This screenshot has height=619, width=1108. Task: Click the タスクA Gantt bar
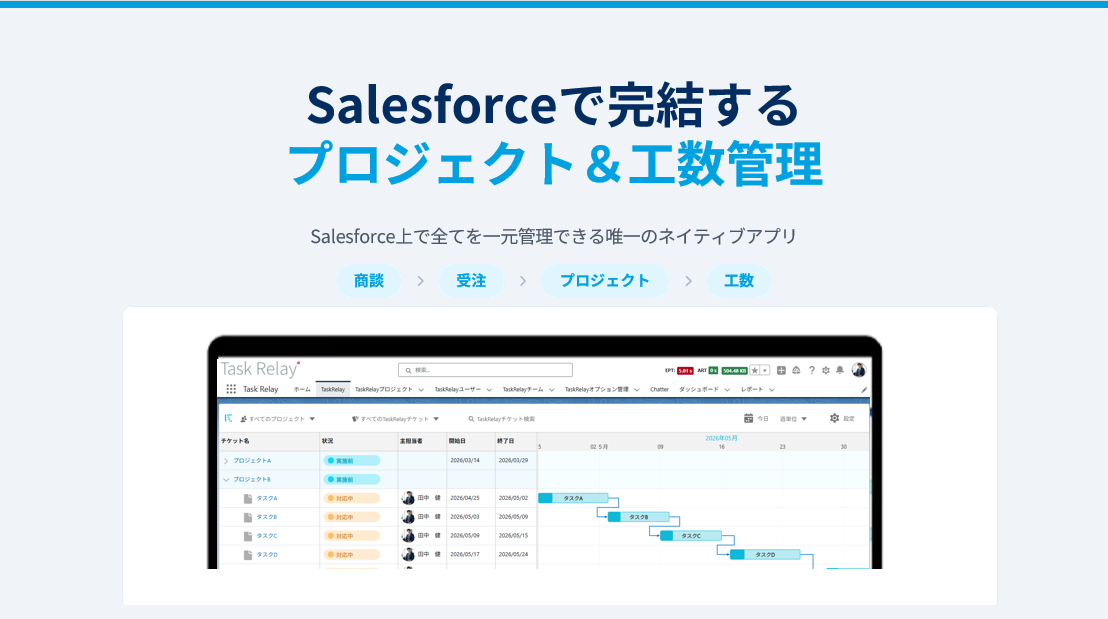[x=573, y=498]
